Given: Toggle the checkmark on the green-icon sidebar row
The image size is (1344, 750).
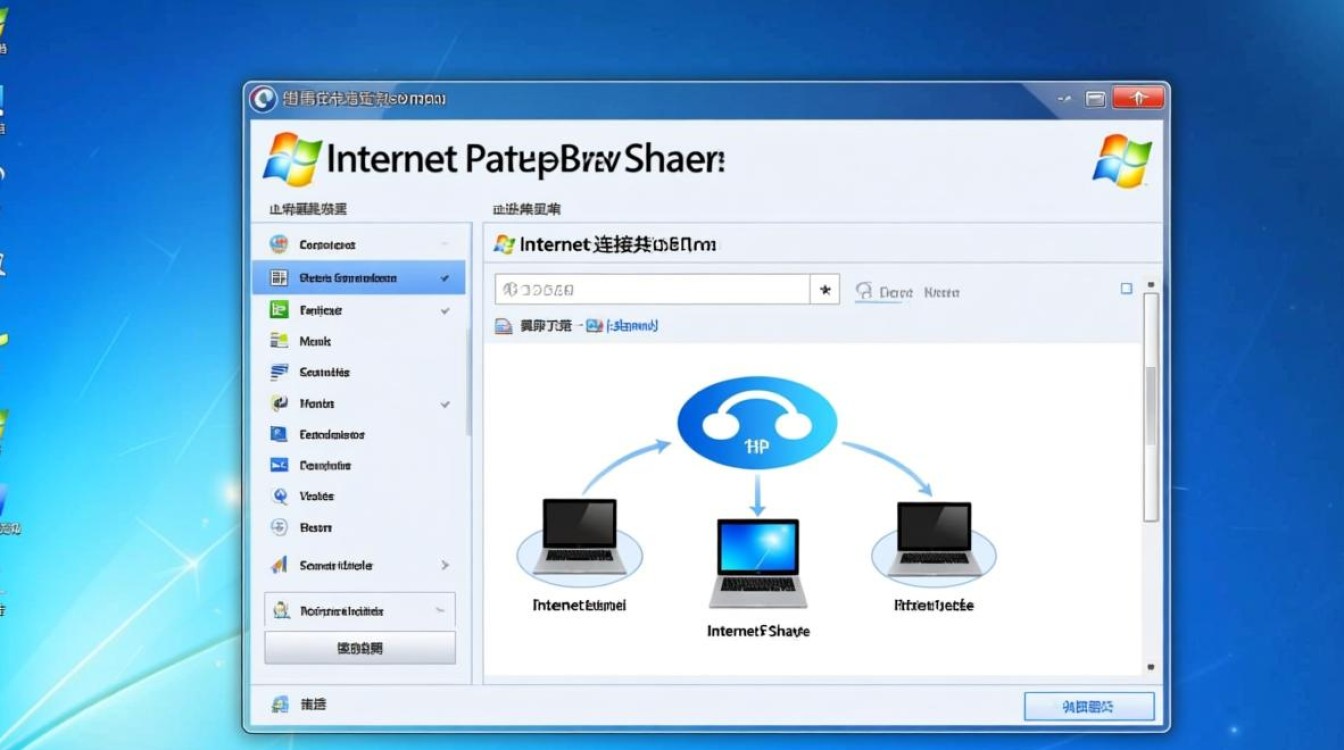Looking at the screenshot, I should [445, 311].
